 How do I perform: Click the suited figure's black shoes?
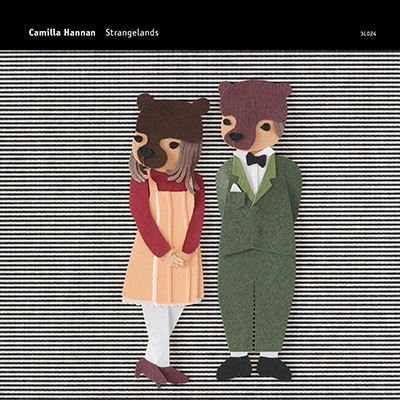tap(253, 368)
